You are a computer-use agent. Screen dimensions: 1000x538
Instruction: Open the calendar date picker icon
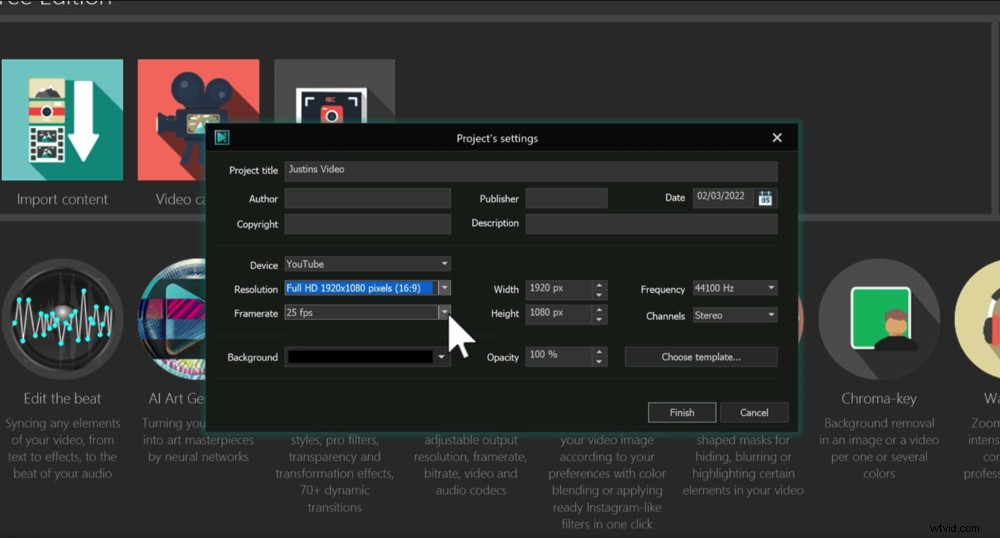click(765, 198)
